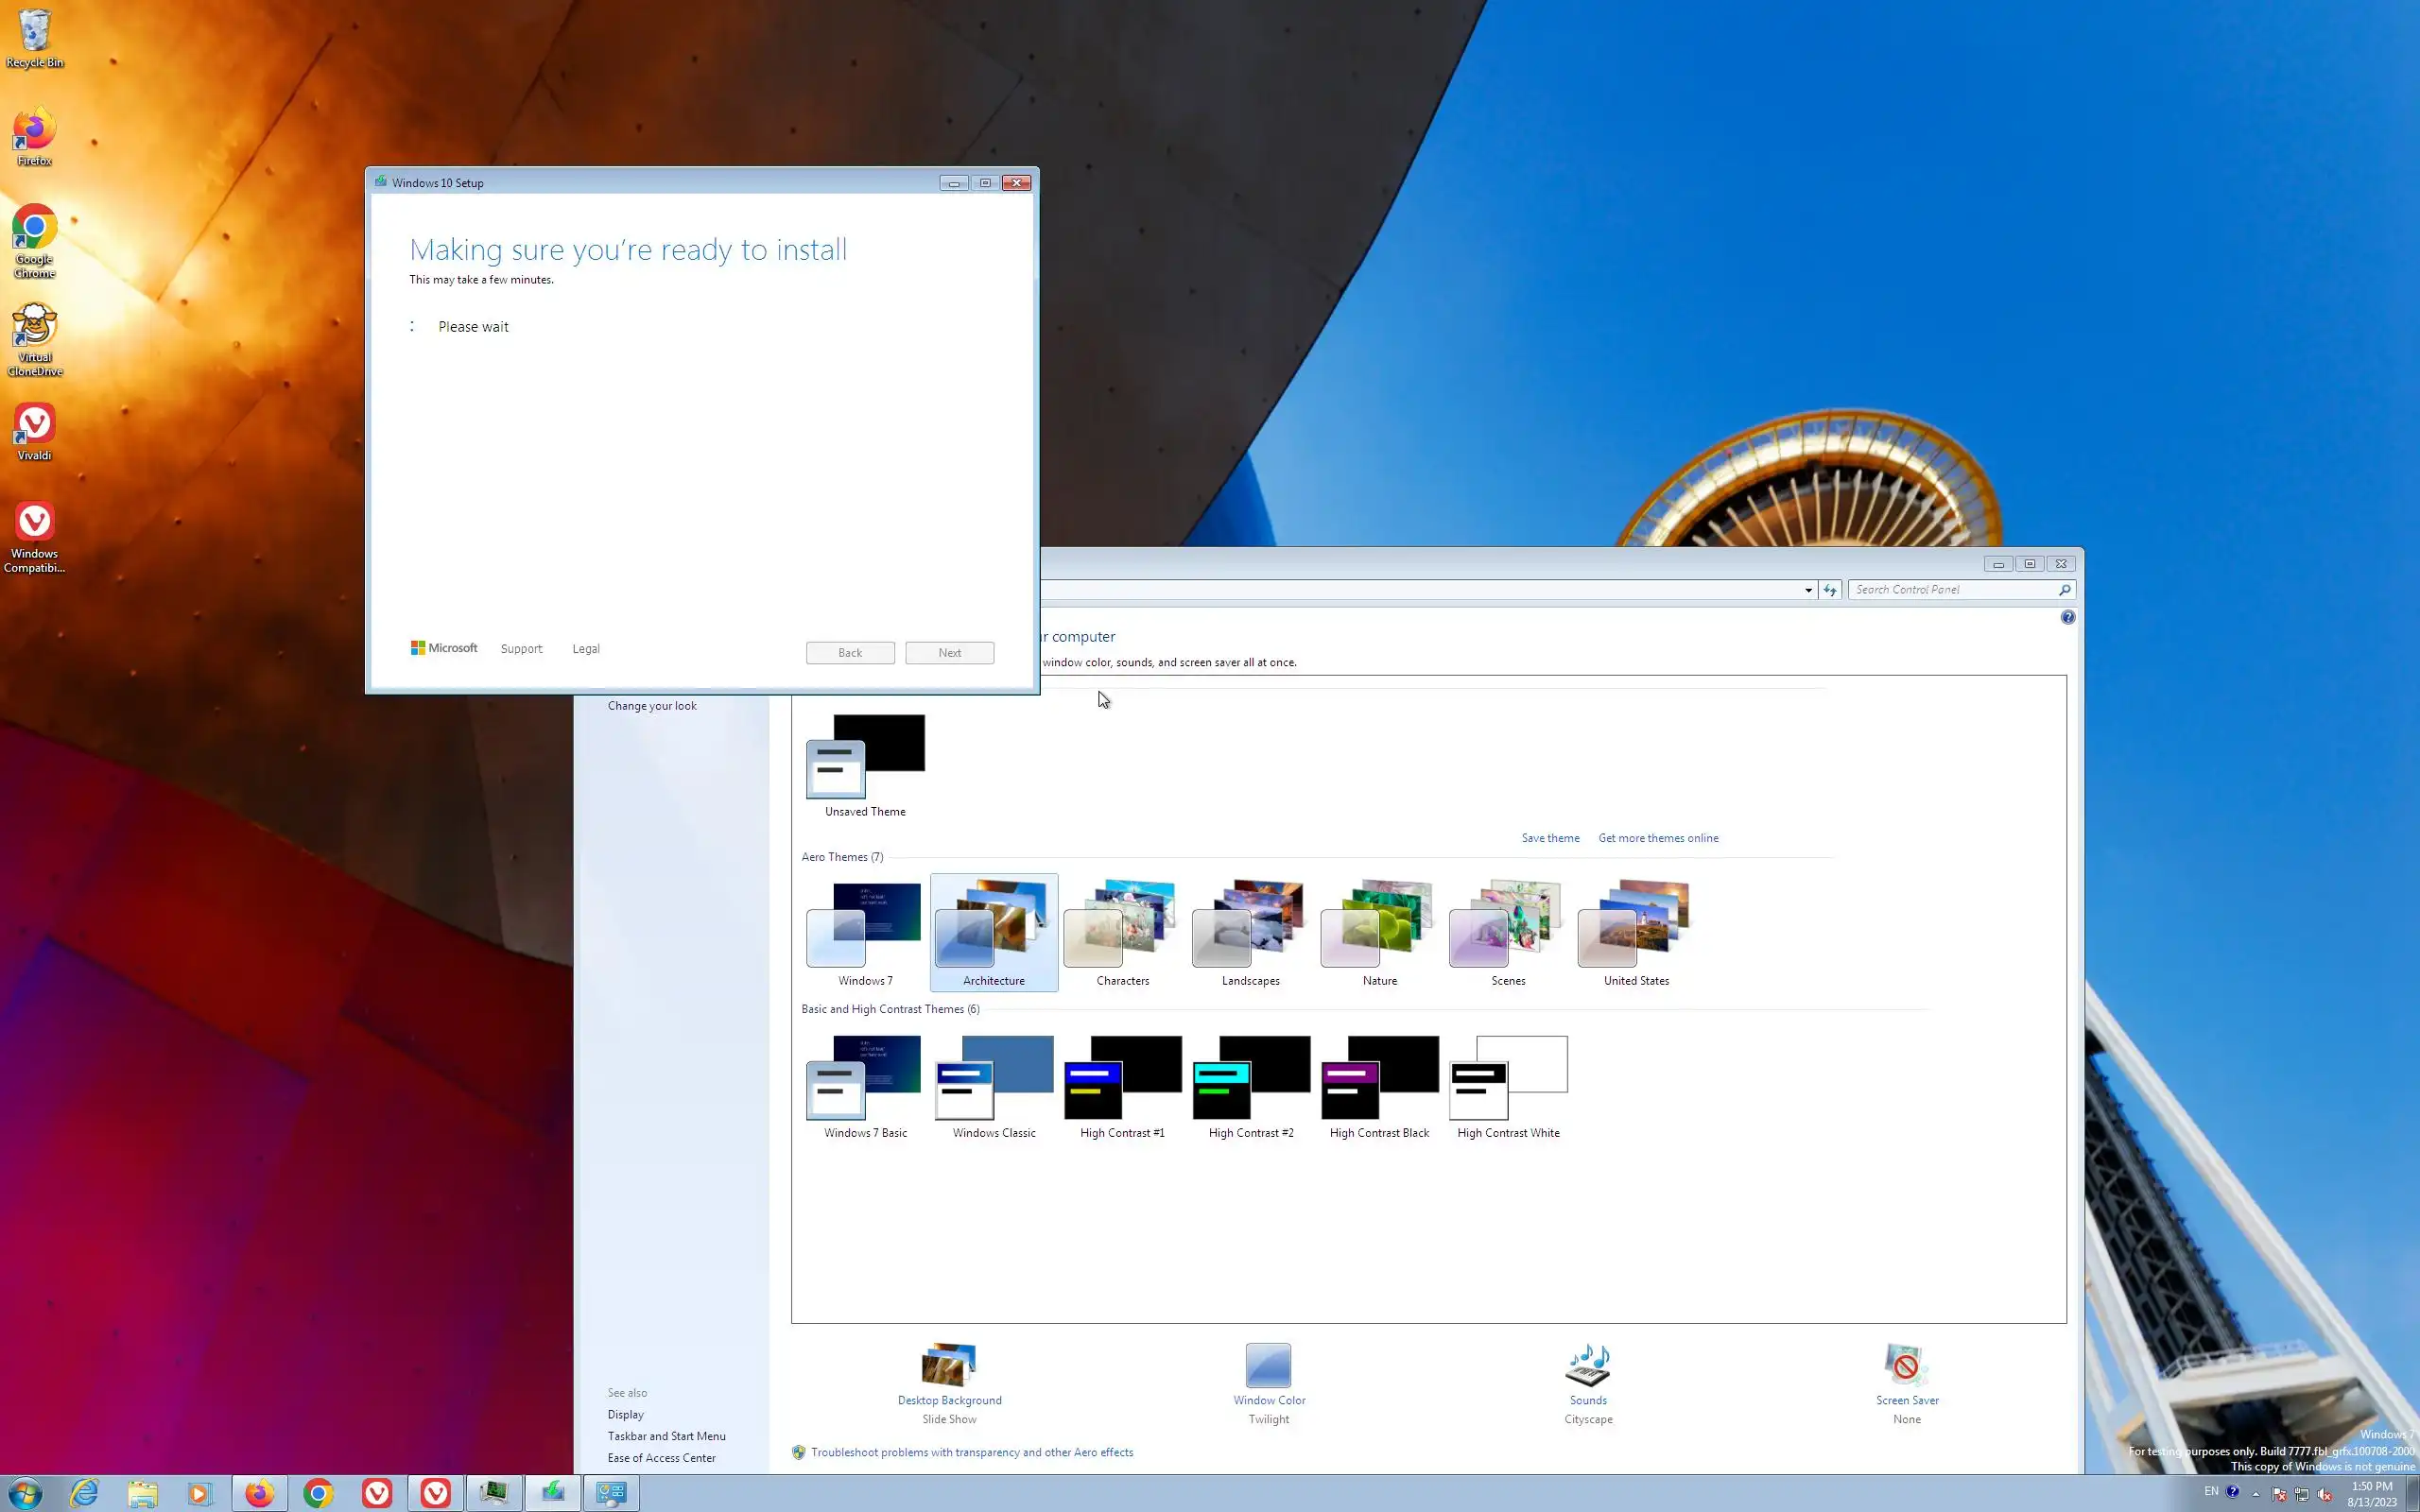
Task: Click the Control Panel help icon
Action: pyautogui.click(x=2067, y=618)
